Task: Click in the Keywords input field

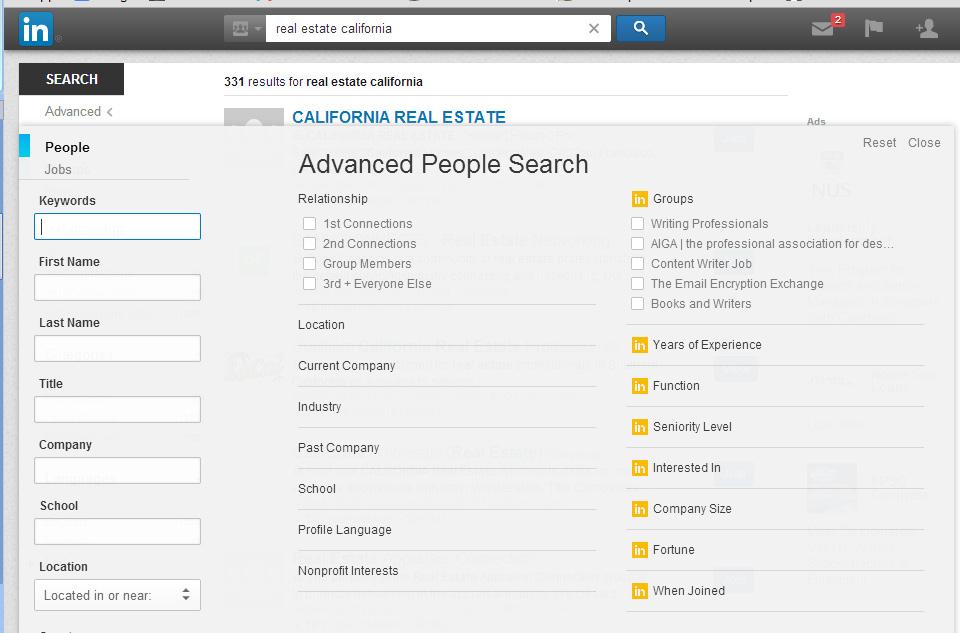Action: 118,227
